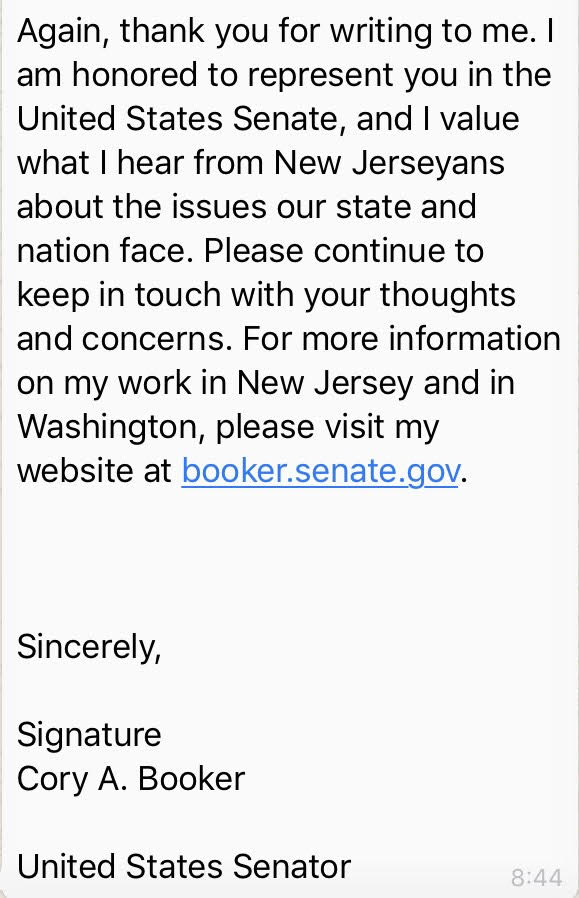Click the word 'honored' in the second line

coord(135,75)
